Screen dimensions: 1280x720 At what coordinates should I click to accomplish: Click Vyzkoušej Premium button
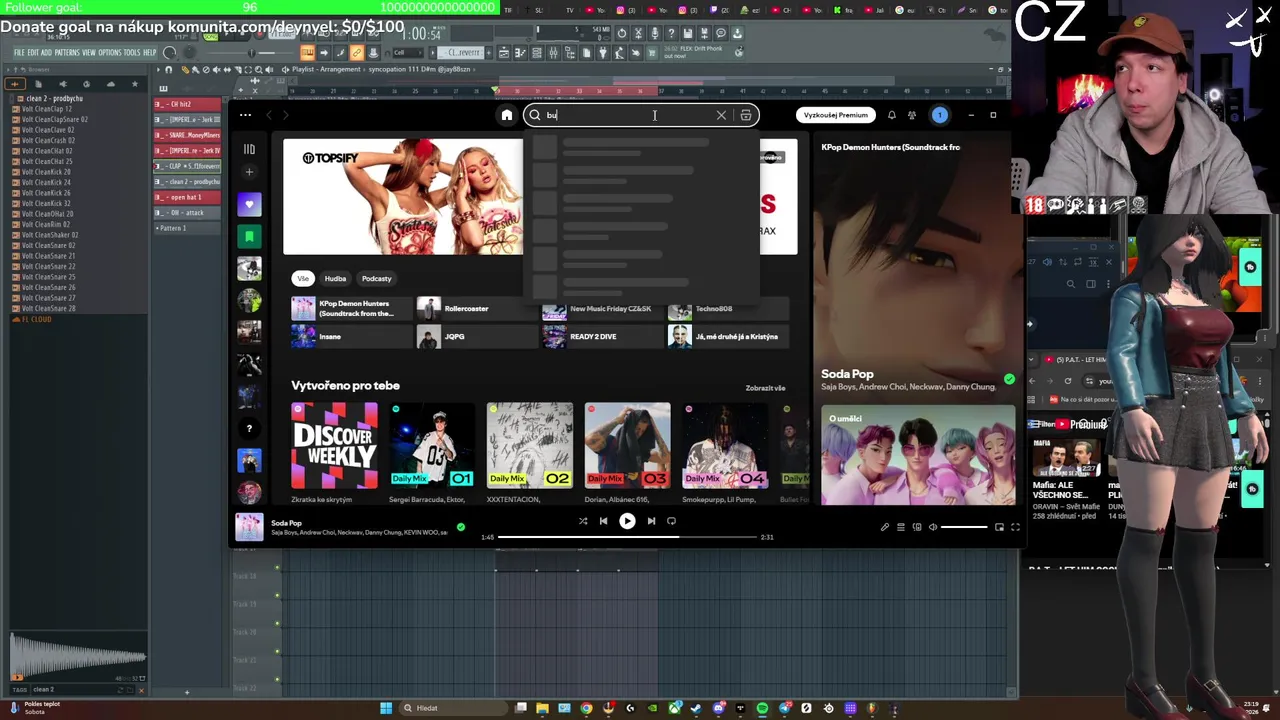pos(836,115)
